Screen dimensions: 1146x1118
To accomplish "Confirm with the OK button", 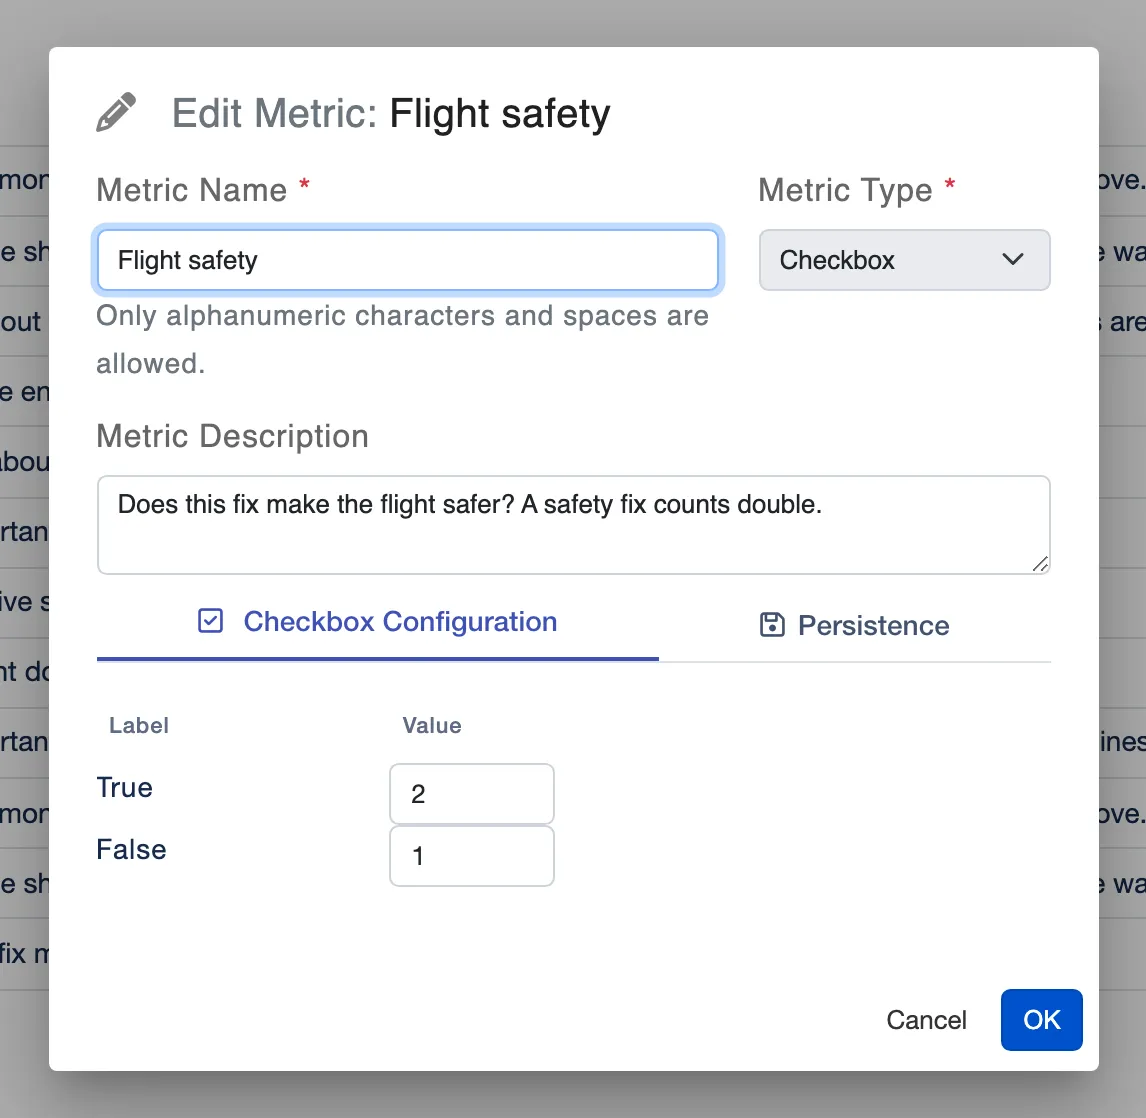I will coord(1041,1020).
